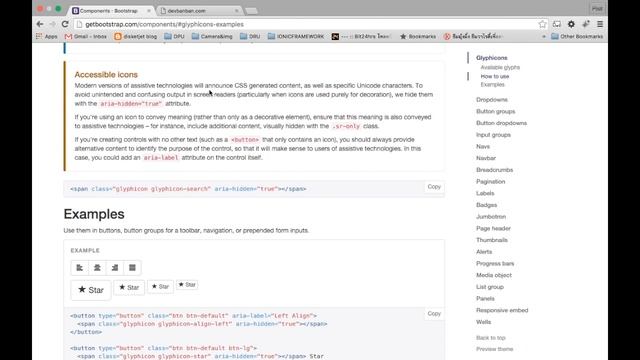
Task: Jump to Available glyphs sidebar link
Action: pyautogui.click(x=500, y=67)
